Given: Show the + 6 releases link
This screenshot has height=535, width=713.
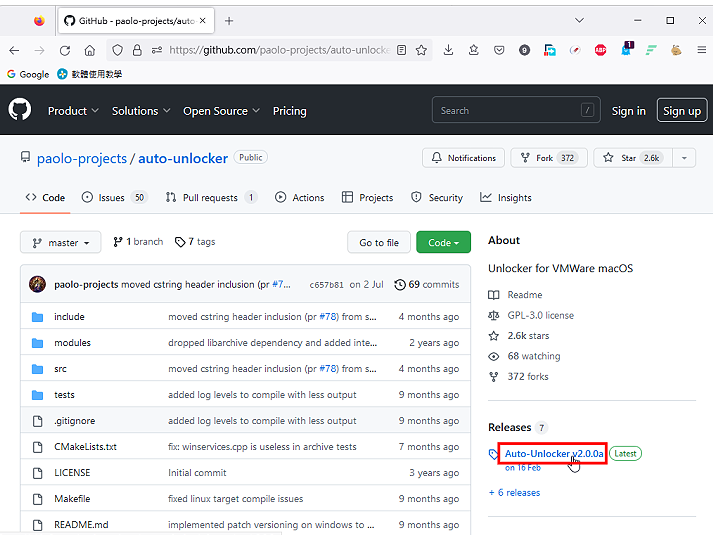Looking at the screenshot, I should point(514,492).
